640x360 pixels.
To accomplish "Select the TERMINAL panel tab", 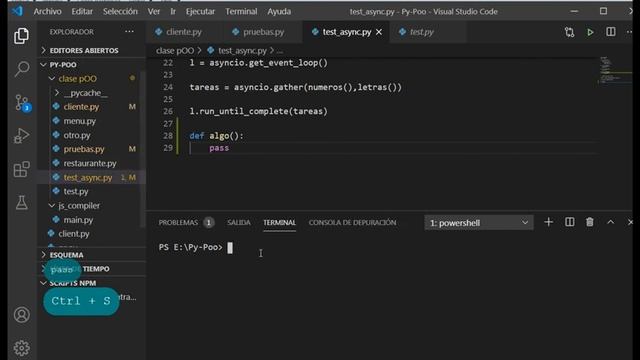I will point(279,222).
